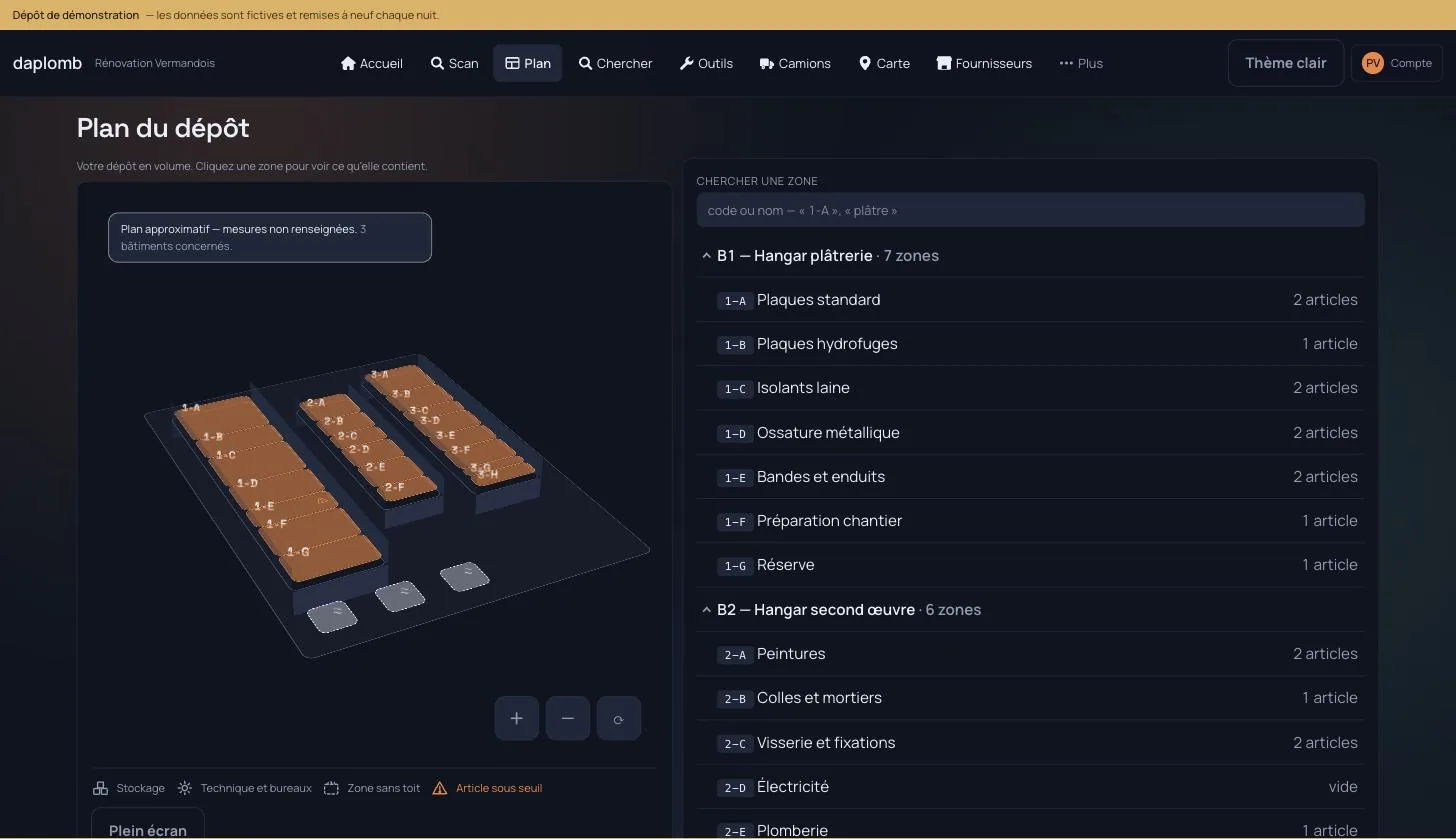
Task: Open the Plus overflow menu
Action: click(x=1081, y=63)
